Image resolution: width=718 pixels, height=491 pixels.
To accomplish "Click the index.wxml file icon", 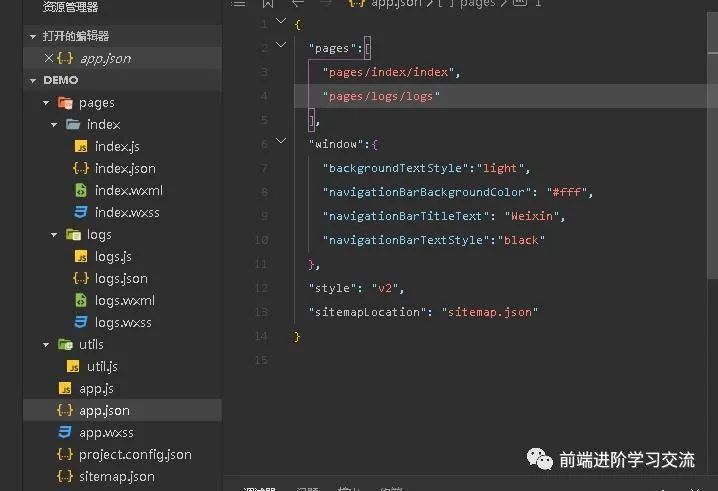I will pos(81,190).
